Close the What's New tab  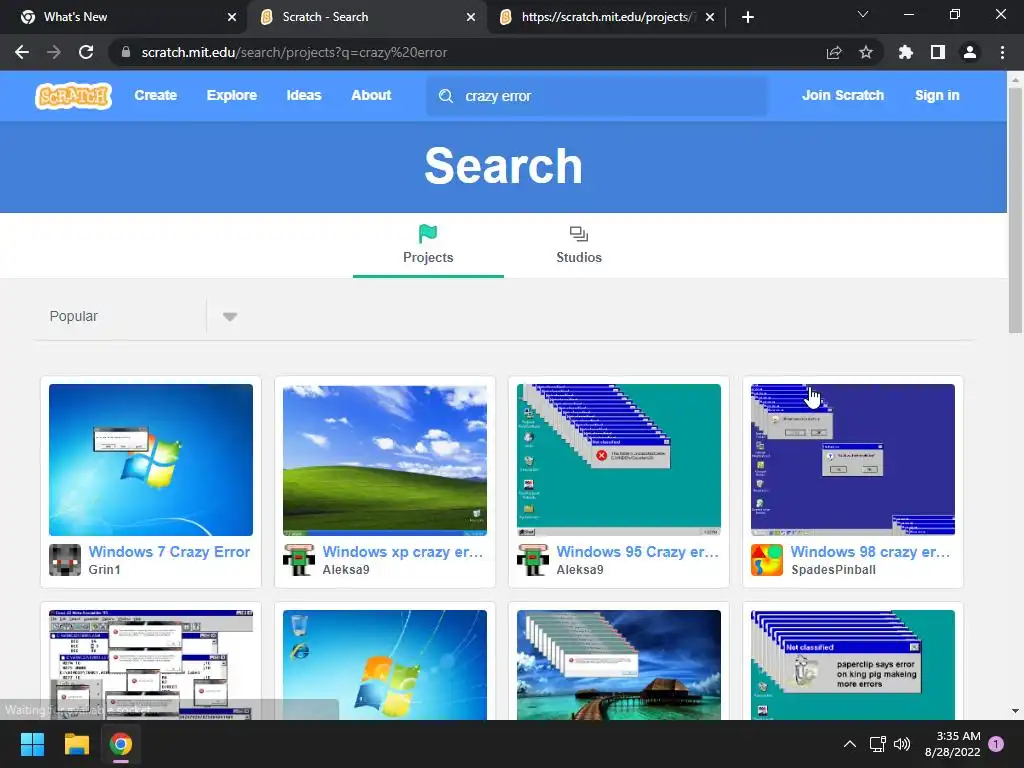(x=232, y=17)
